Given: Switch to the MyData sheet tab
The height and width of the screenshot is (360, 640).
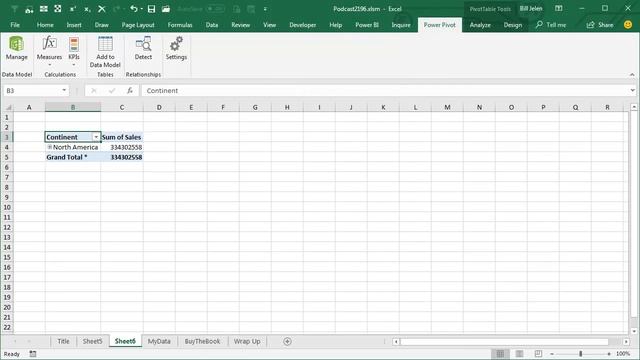Looking at the screenshot, I should (x=159, y=341).
